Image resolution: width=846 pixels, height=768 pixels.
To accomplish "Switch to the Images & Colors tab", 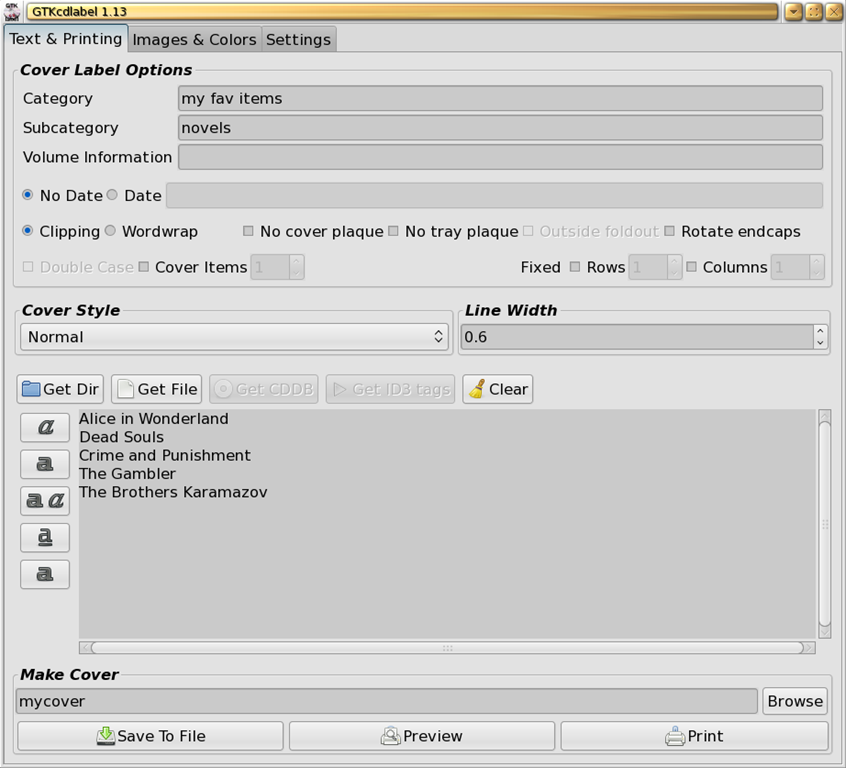I will click(194, 39).
